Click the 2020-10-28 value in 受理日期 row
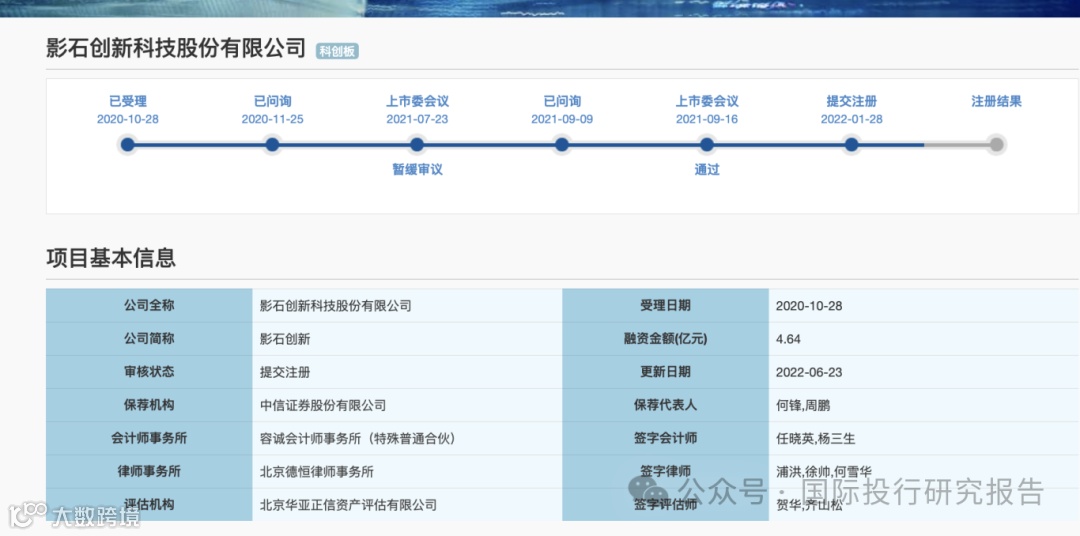This screenshot has height=536, width=1080. [x=809, y=305]
